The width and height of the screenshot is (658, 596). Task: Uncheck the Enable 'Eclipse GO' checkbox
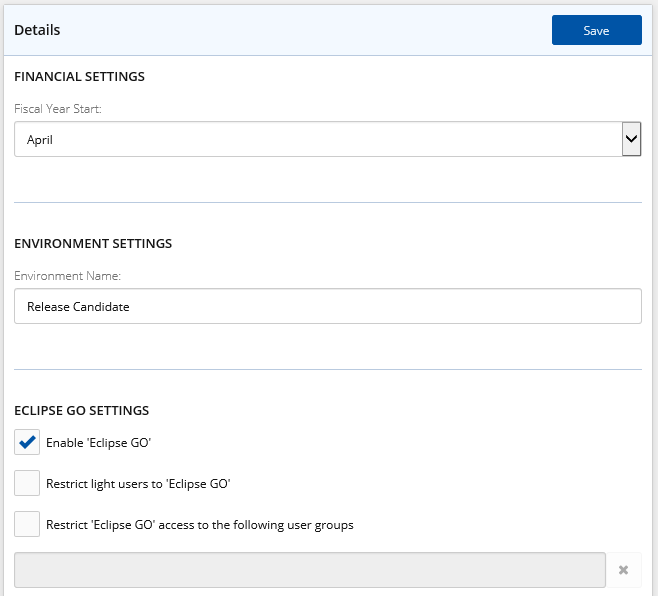[27, 442]
